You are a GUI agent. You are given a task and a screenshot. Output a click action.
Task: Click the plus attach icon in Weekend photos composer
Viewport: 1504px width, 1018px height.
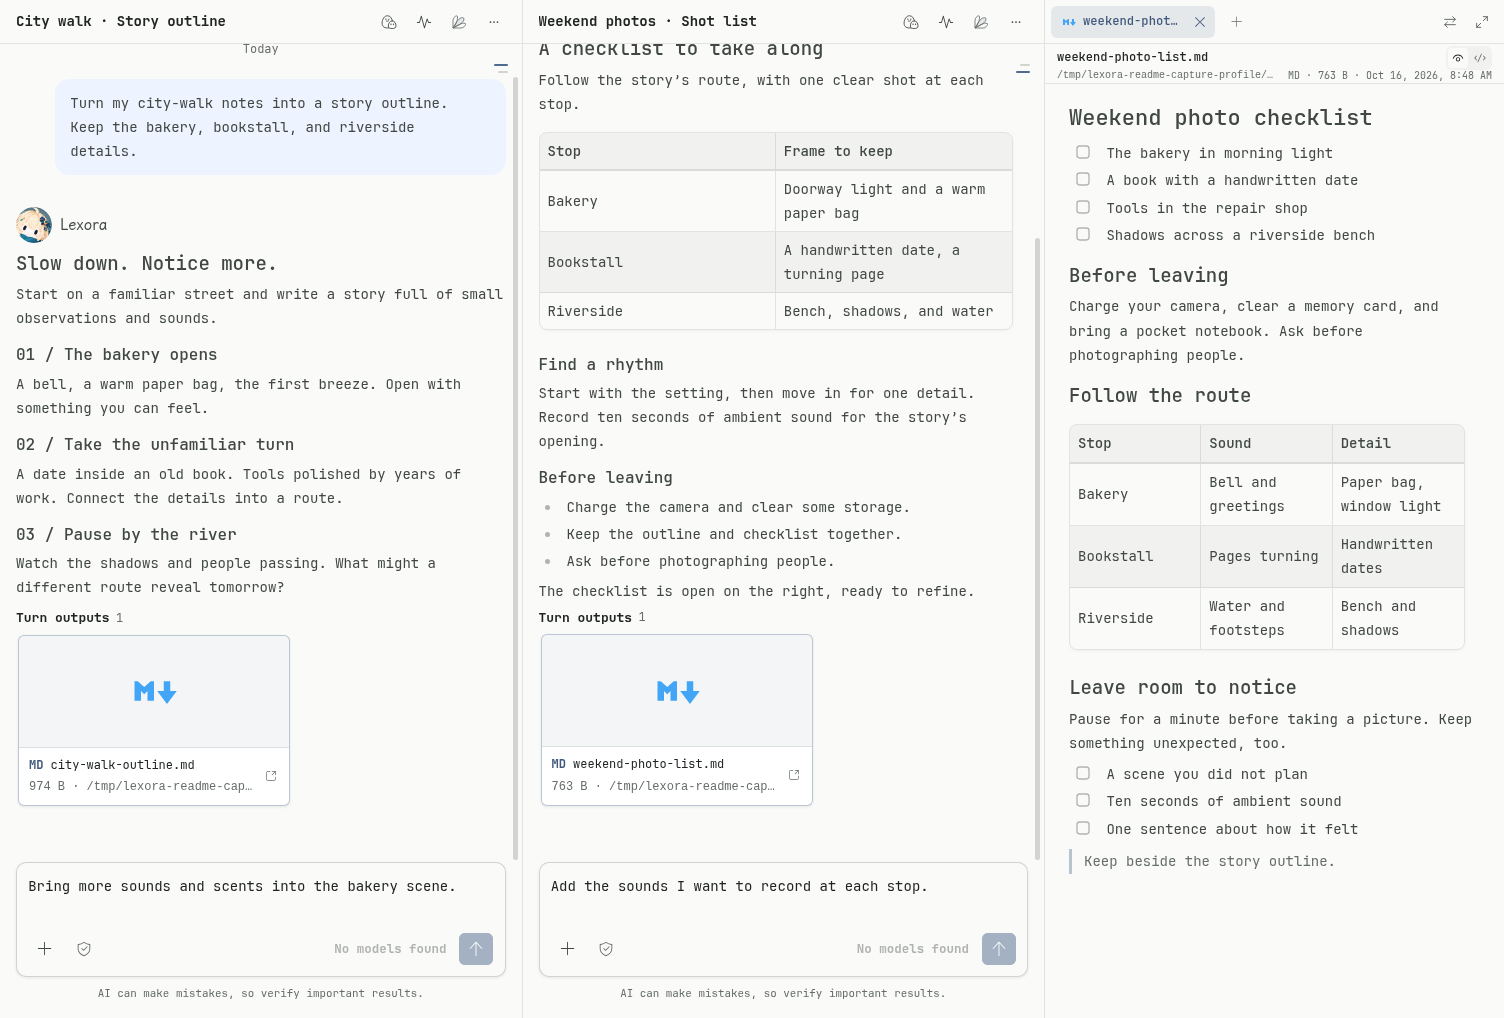click(567, 949)
